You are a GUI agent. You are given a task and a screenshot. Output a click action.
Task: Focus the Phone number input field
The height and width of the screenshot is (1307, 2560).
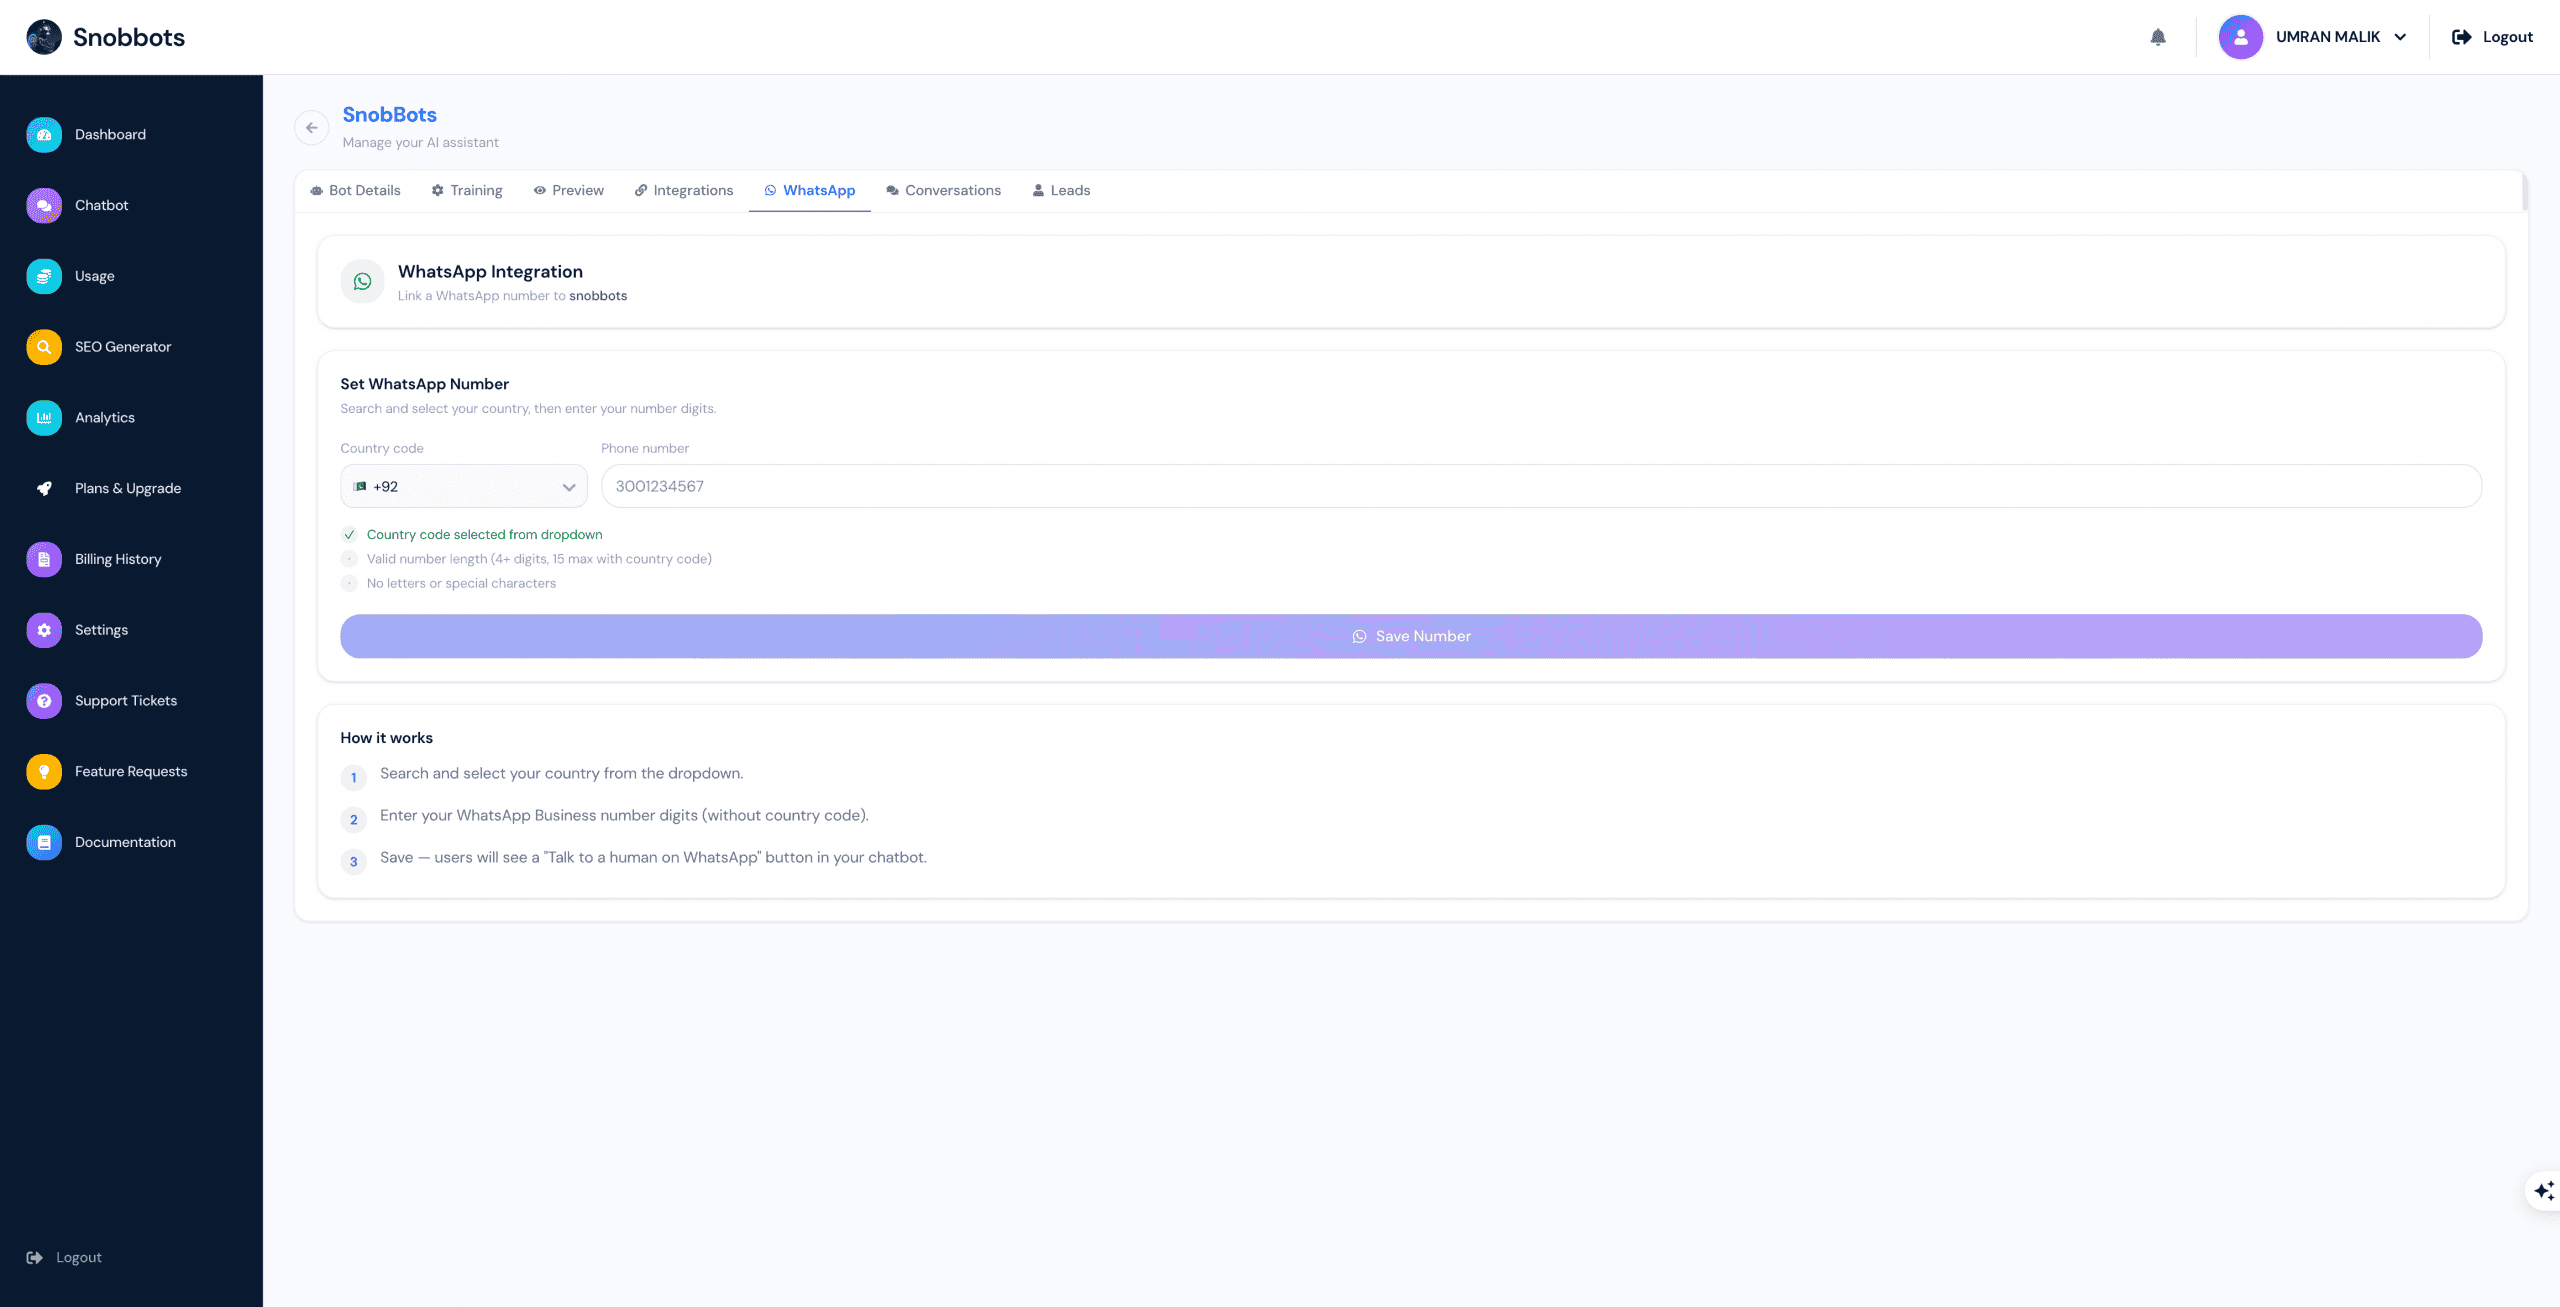tap(1541, 487)
